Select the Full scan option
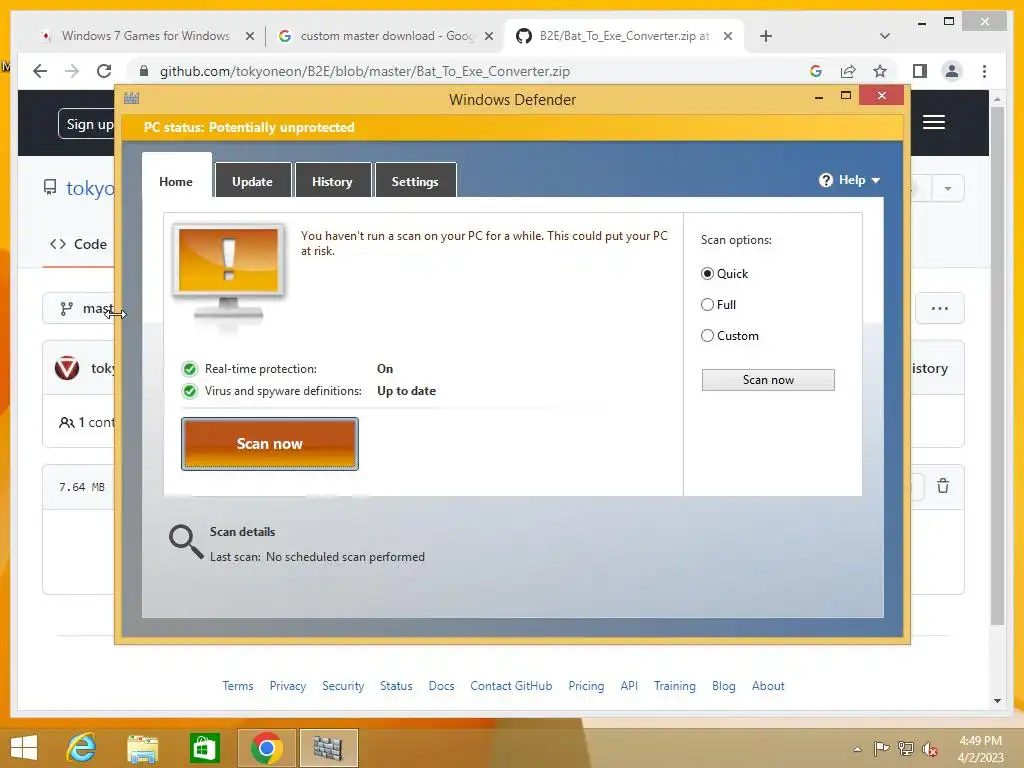The image size is (1024, 768). click(707, 304)
